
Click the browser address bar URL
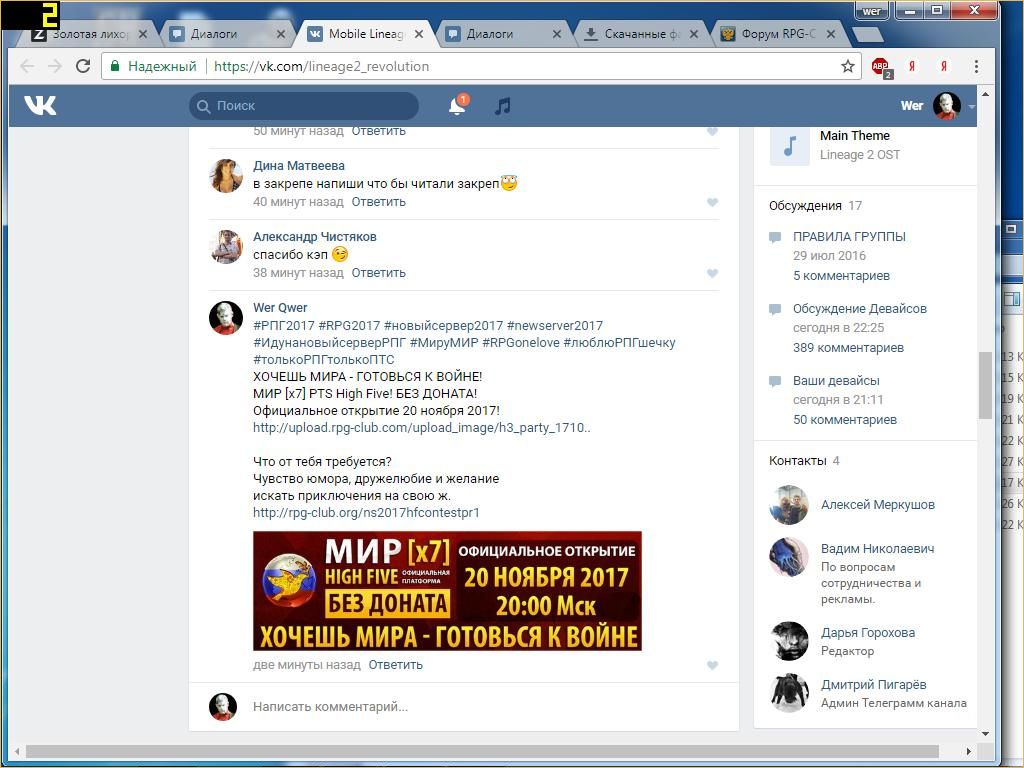coord(321,66)
